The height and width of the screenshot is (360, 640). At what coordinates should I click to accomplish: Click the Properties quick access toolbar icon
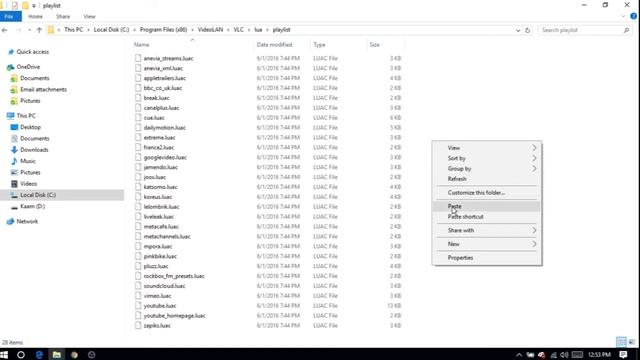pyautogui.click(x=15, y=6)
